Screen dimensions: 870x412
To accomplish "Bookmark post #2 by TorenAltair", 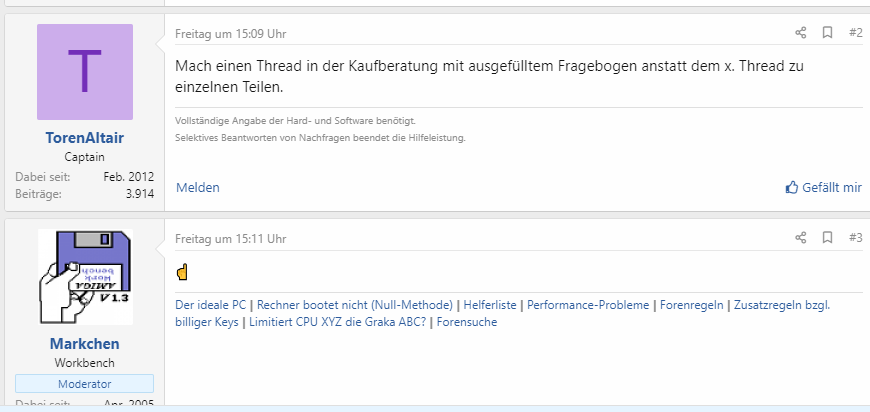I will (x=827, y=33).
